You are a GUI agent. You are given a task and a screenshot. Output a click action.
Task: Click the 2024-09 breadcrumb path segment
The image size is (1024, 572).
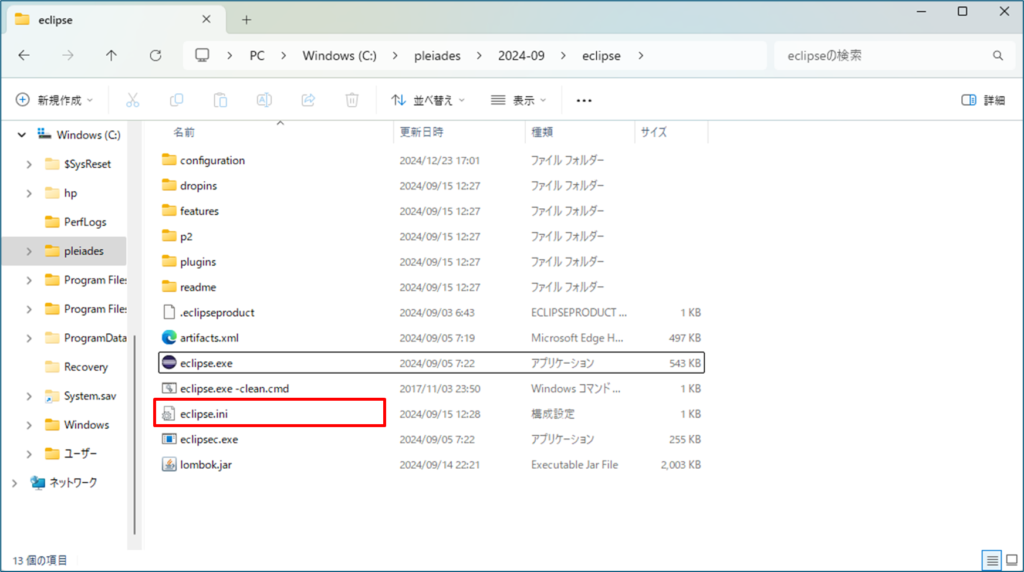pyautogui.click(x=521, y=56)
